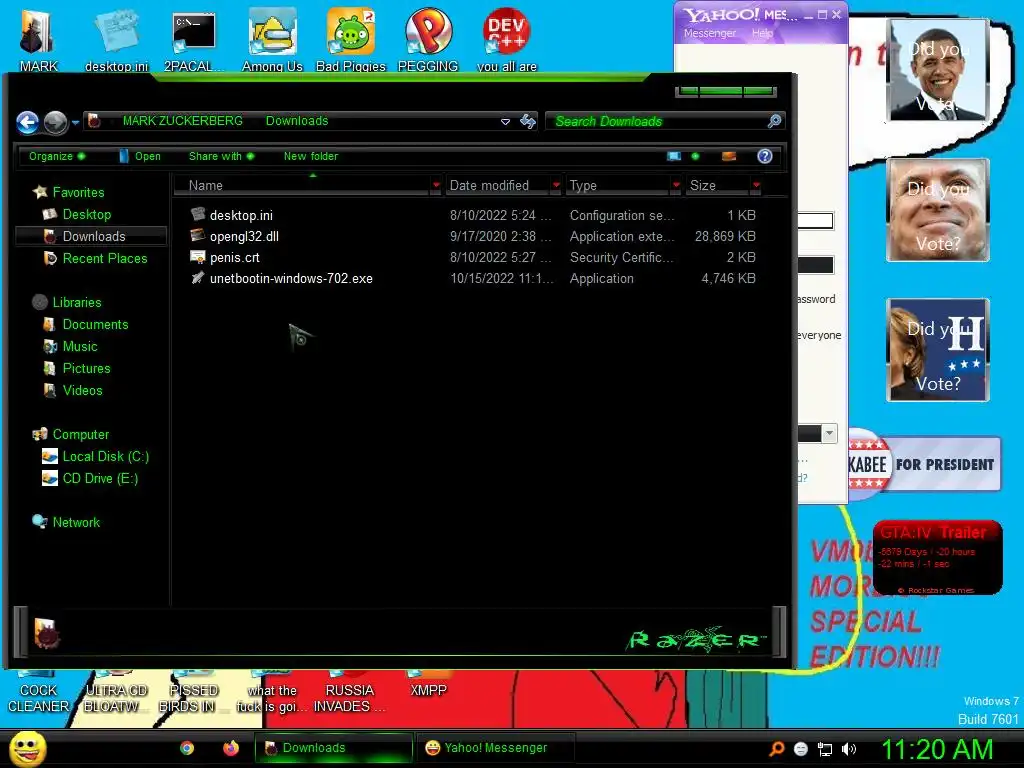The width and height of the screenshot is (1024, 768).
Task: Open the PEGGING desktop shortcut
Action: (x=428, y=39)
